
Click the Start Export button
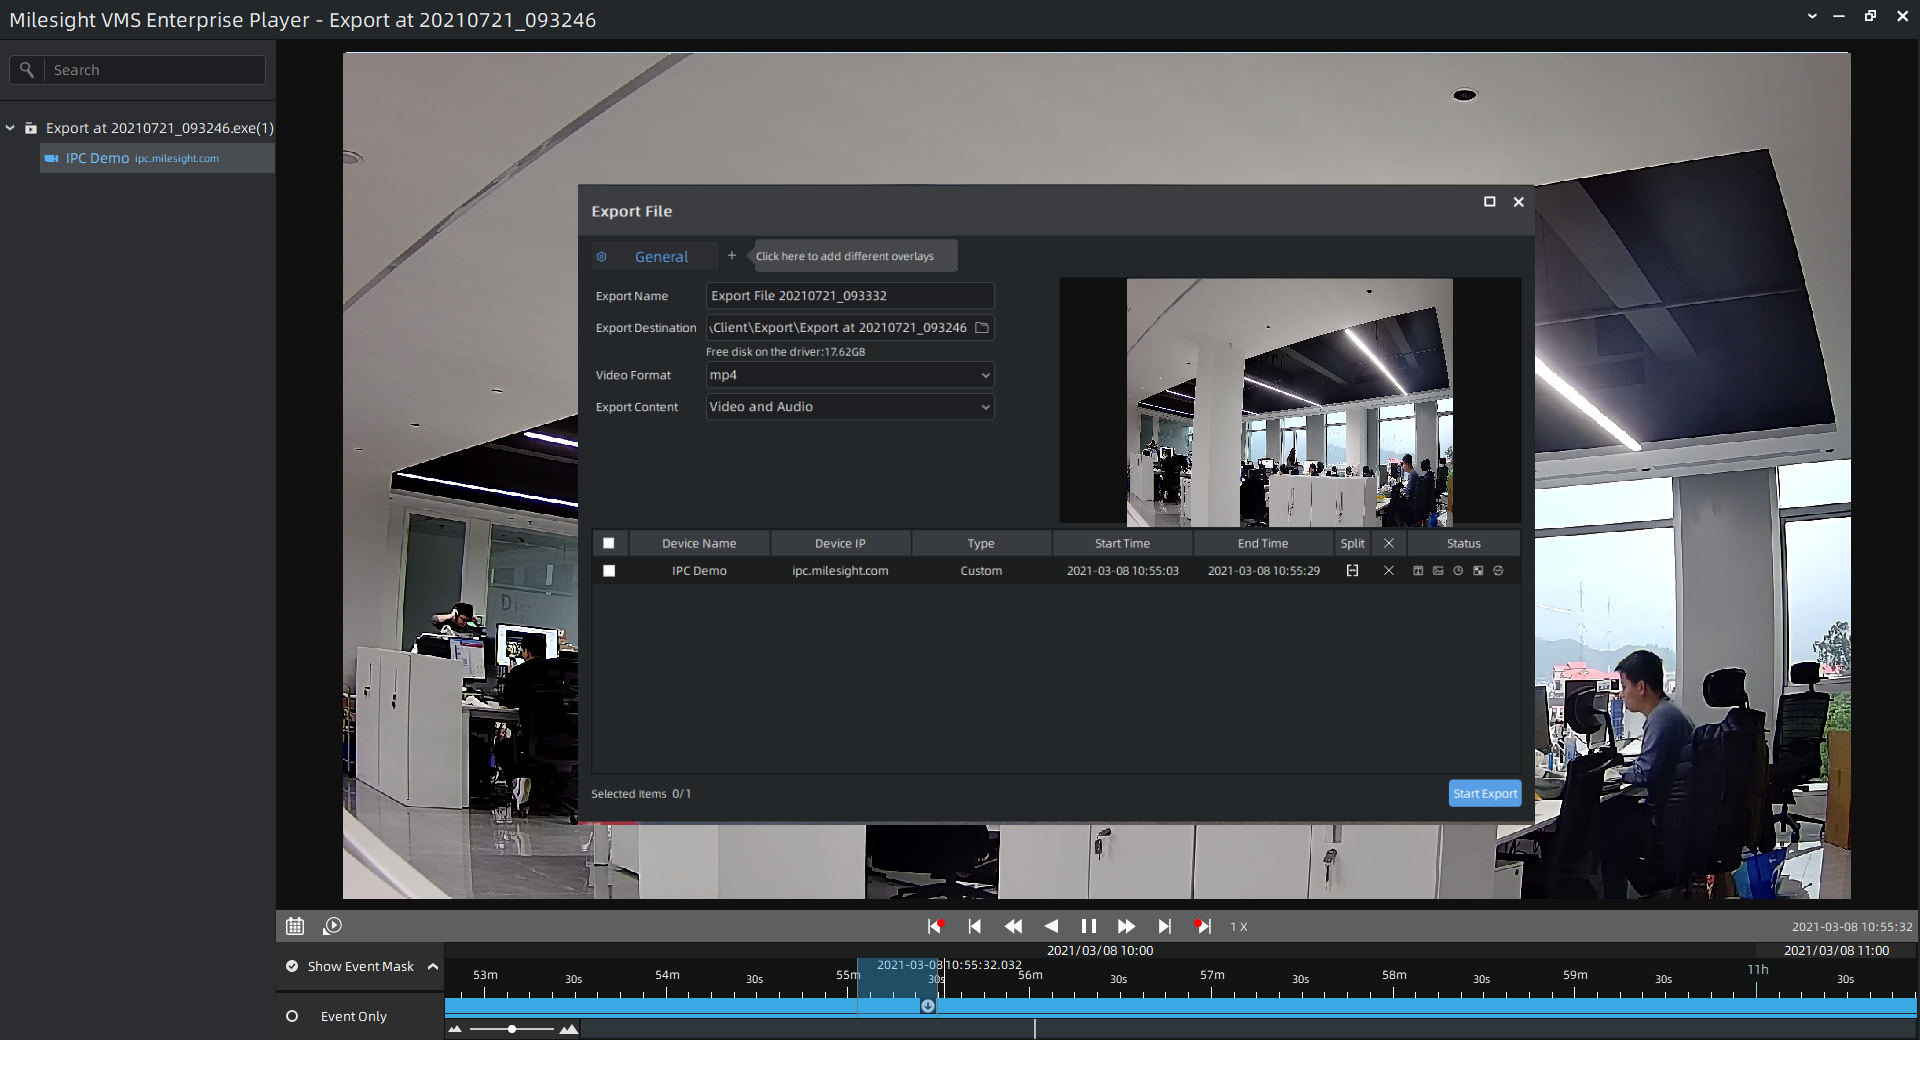click(1484, 793)
